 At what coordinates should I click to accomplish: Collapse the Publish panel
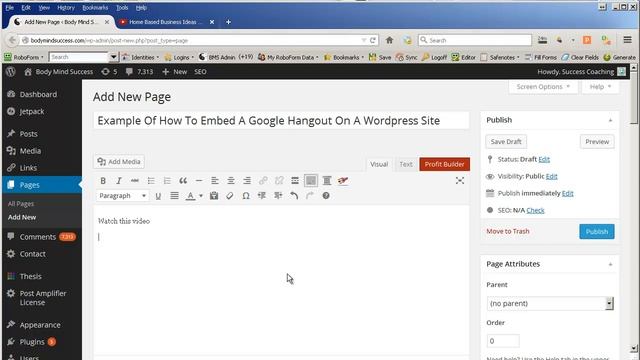coord(610,120)
